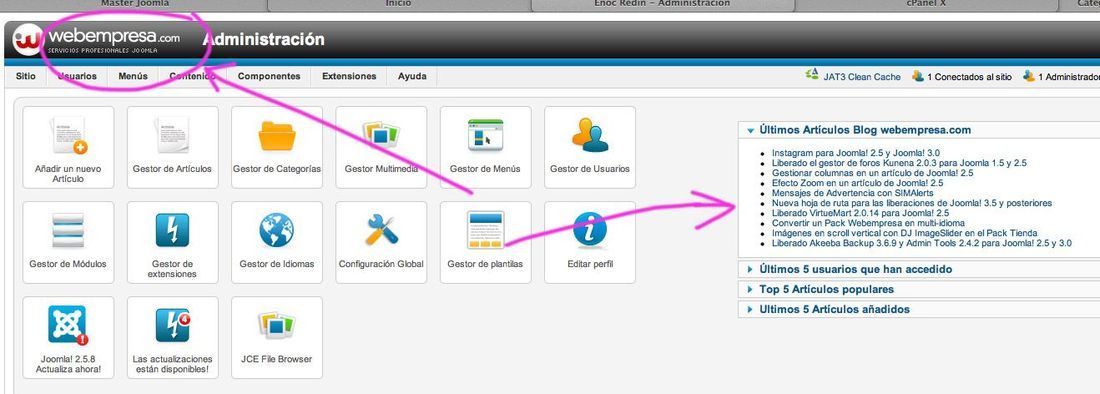1100x394 pixels.
Task: Open Gestionar columnas en un artículo link
Action: coord(872,172)
